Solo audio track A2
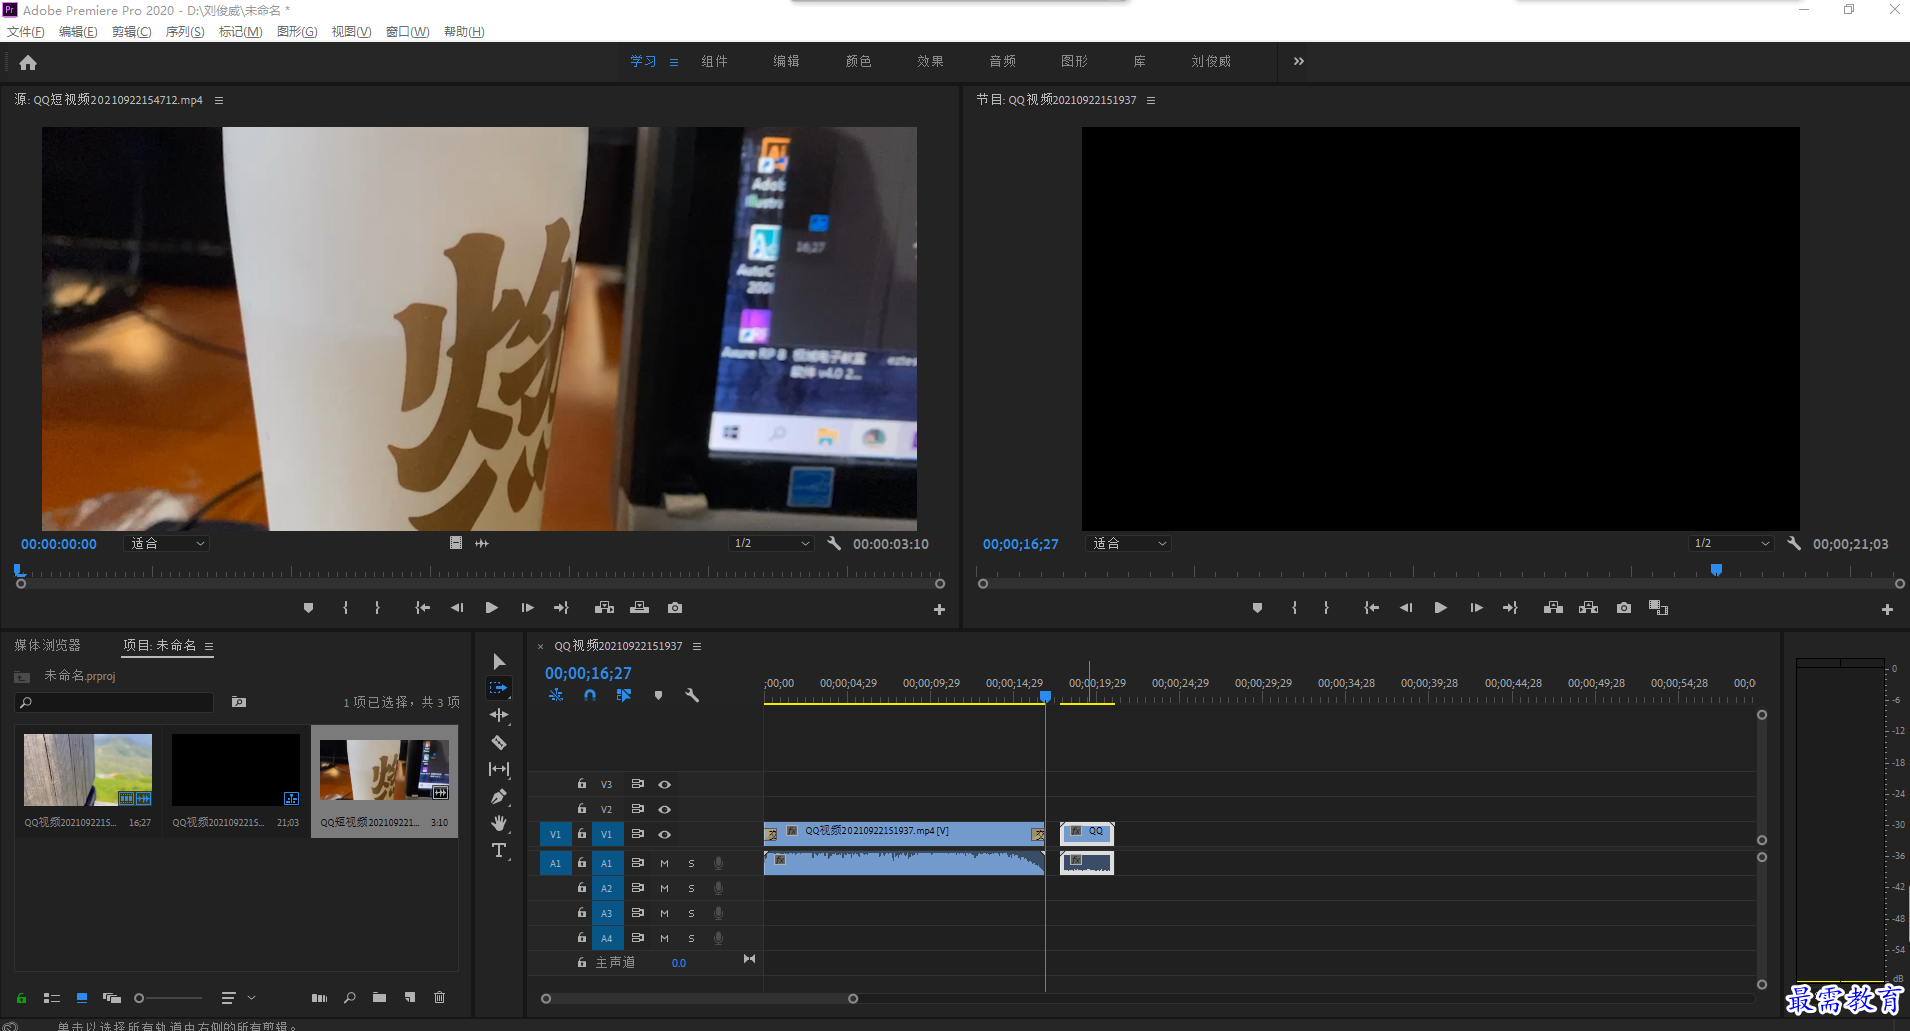The width and height of the screenshot is (1910, 1031). [691, 888]
